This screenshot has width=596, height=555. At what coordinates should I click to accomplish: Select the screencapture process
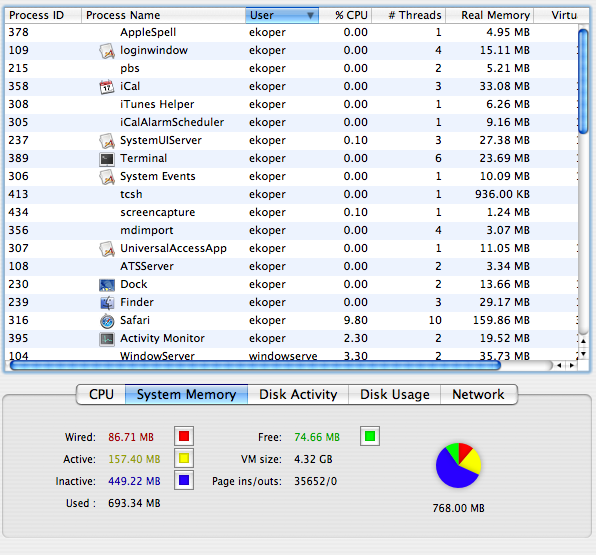tap(292, 212)
